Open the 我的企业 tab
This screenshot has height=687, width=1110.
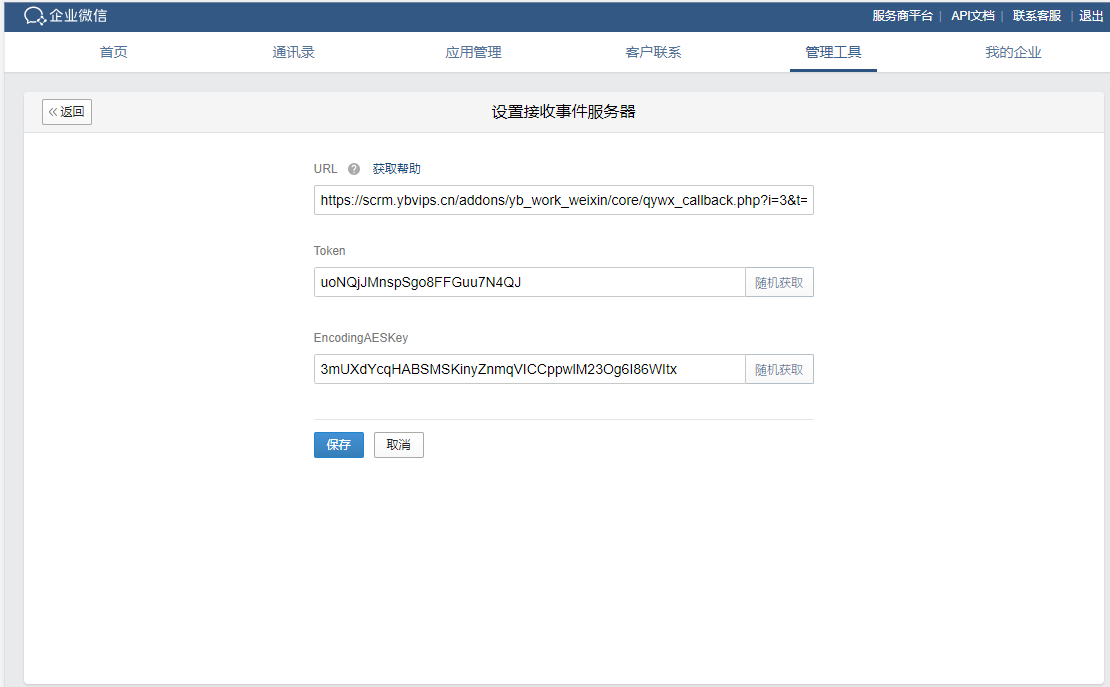coord(1013,52)
